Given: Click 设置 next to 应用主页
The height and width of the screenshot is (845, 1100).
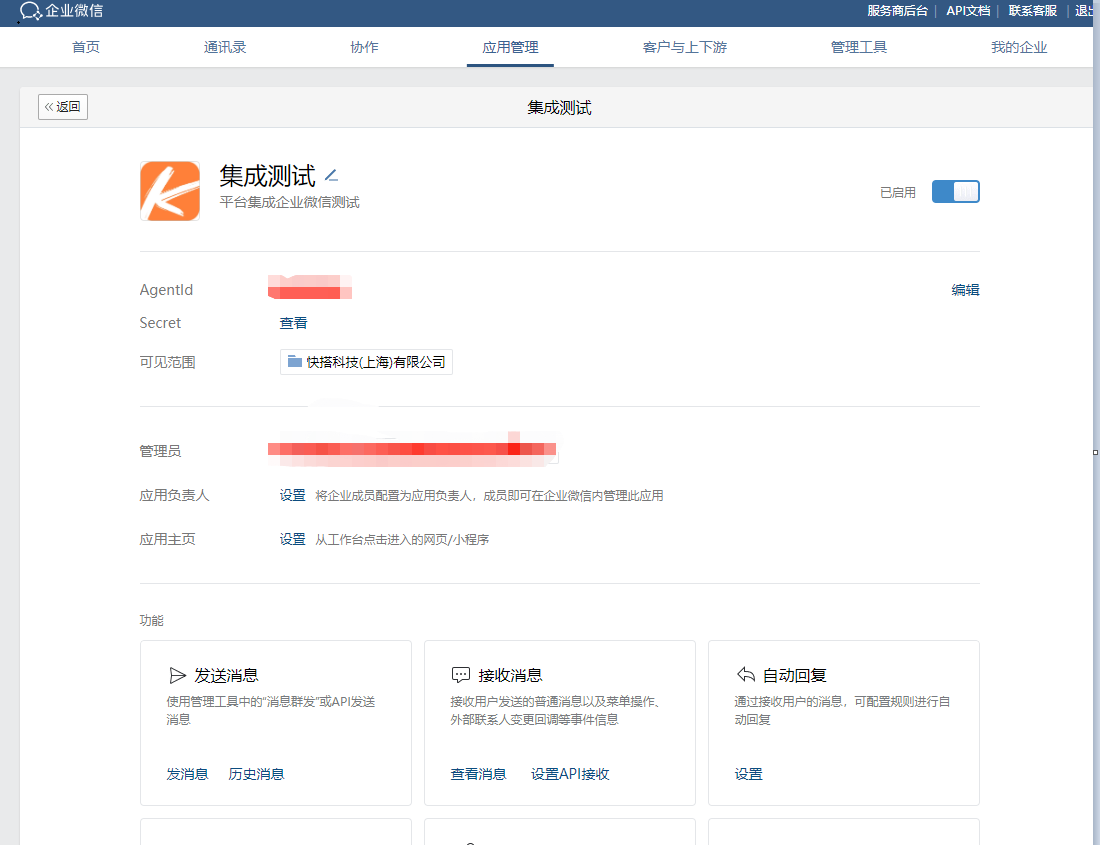Looking at the screenshot, I should coord(292,539).
